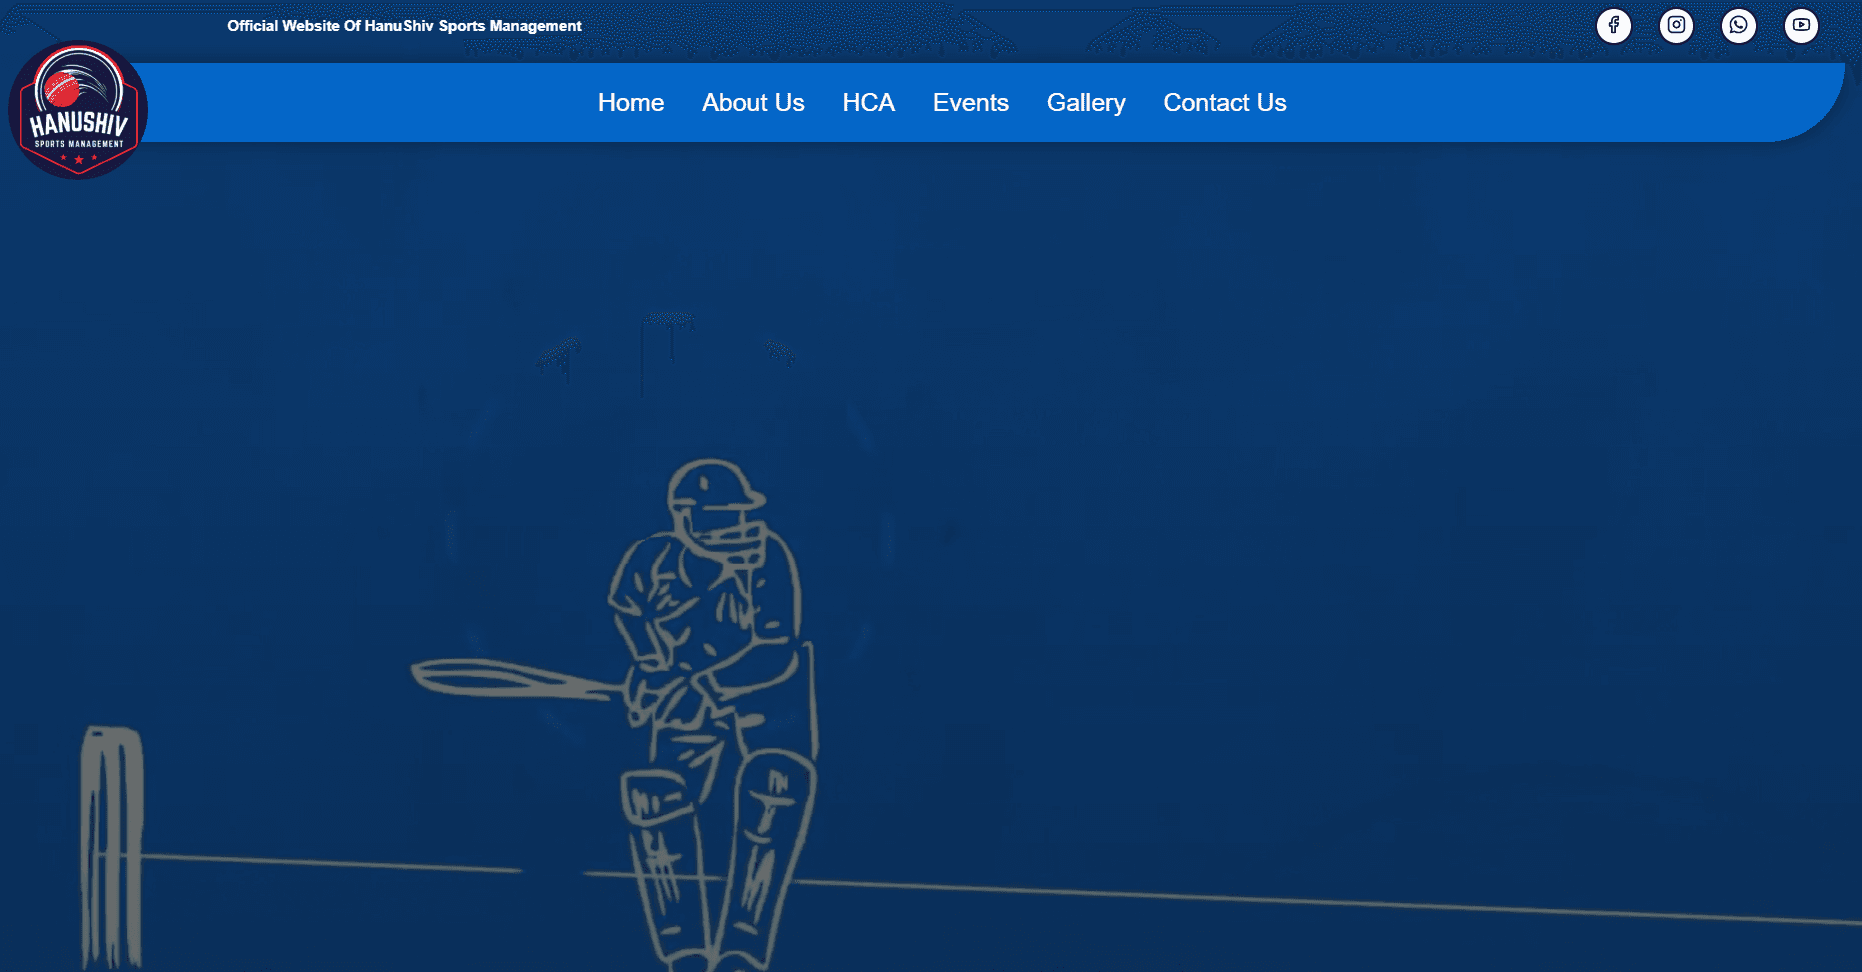This screenshot has width=1862, height=972.
Task: Go to the Home page
Action: 630,103
